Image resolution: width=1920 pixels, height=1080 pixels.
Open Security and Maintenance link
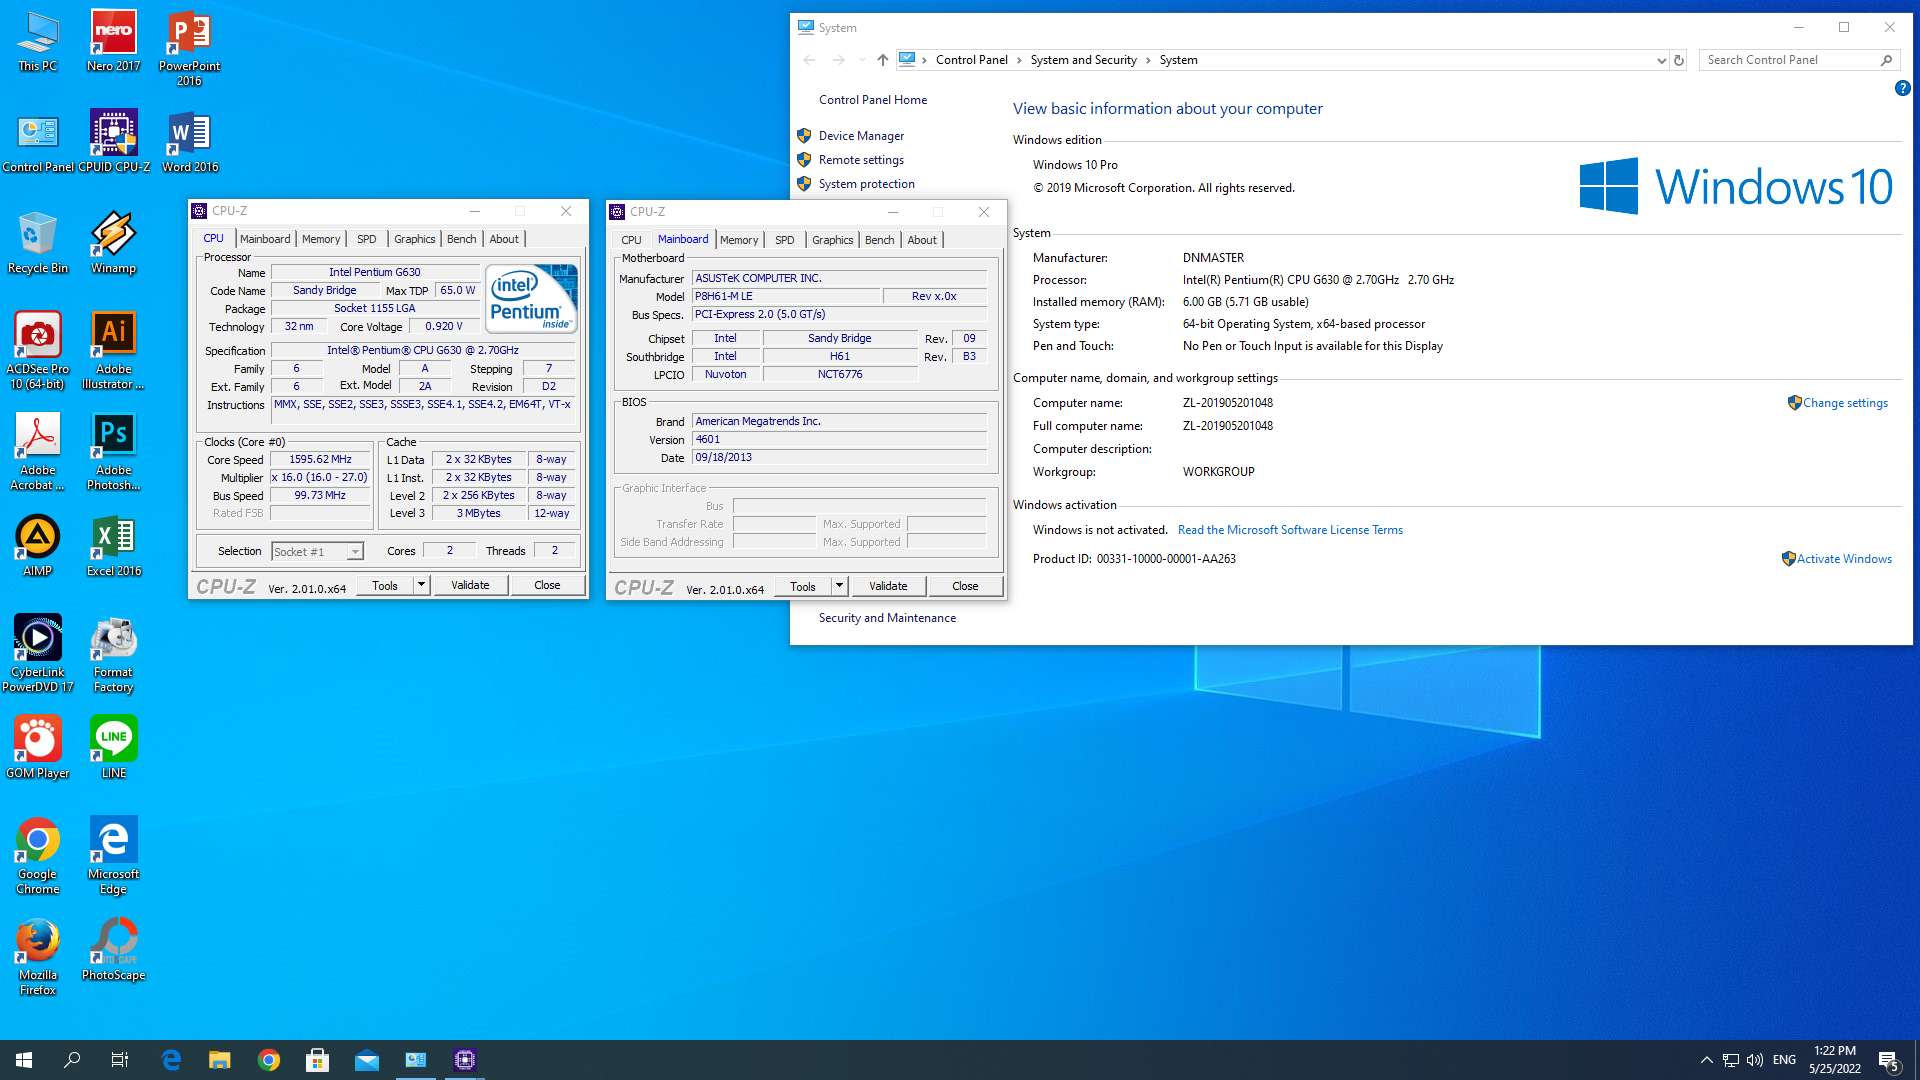tap(887, 618)
